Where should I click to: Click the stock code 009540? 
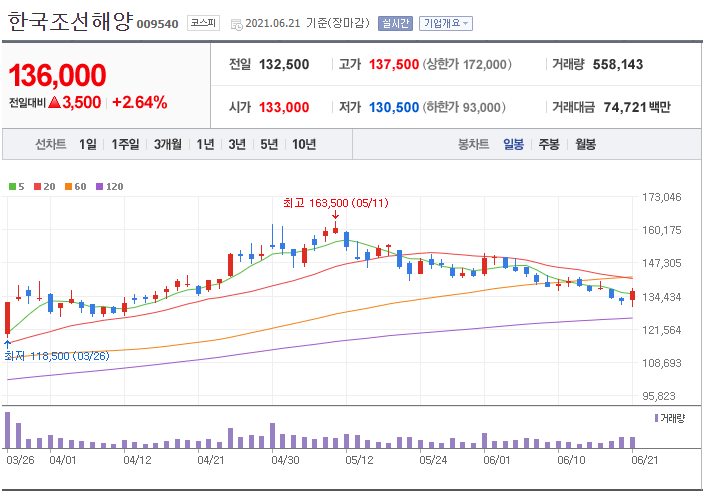pos(157,24)
